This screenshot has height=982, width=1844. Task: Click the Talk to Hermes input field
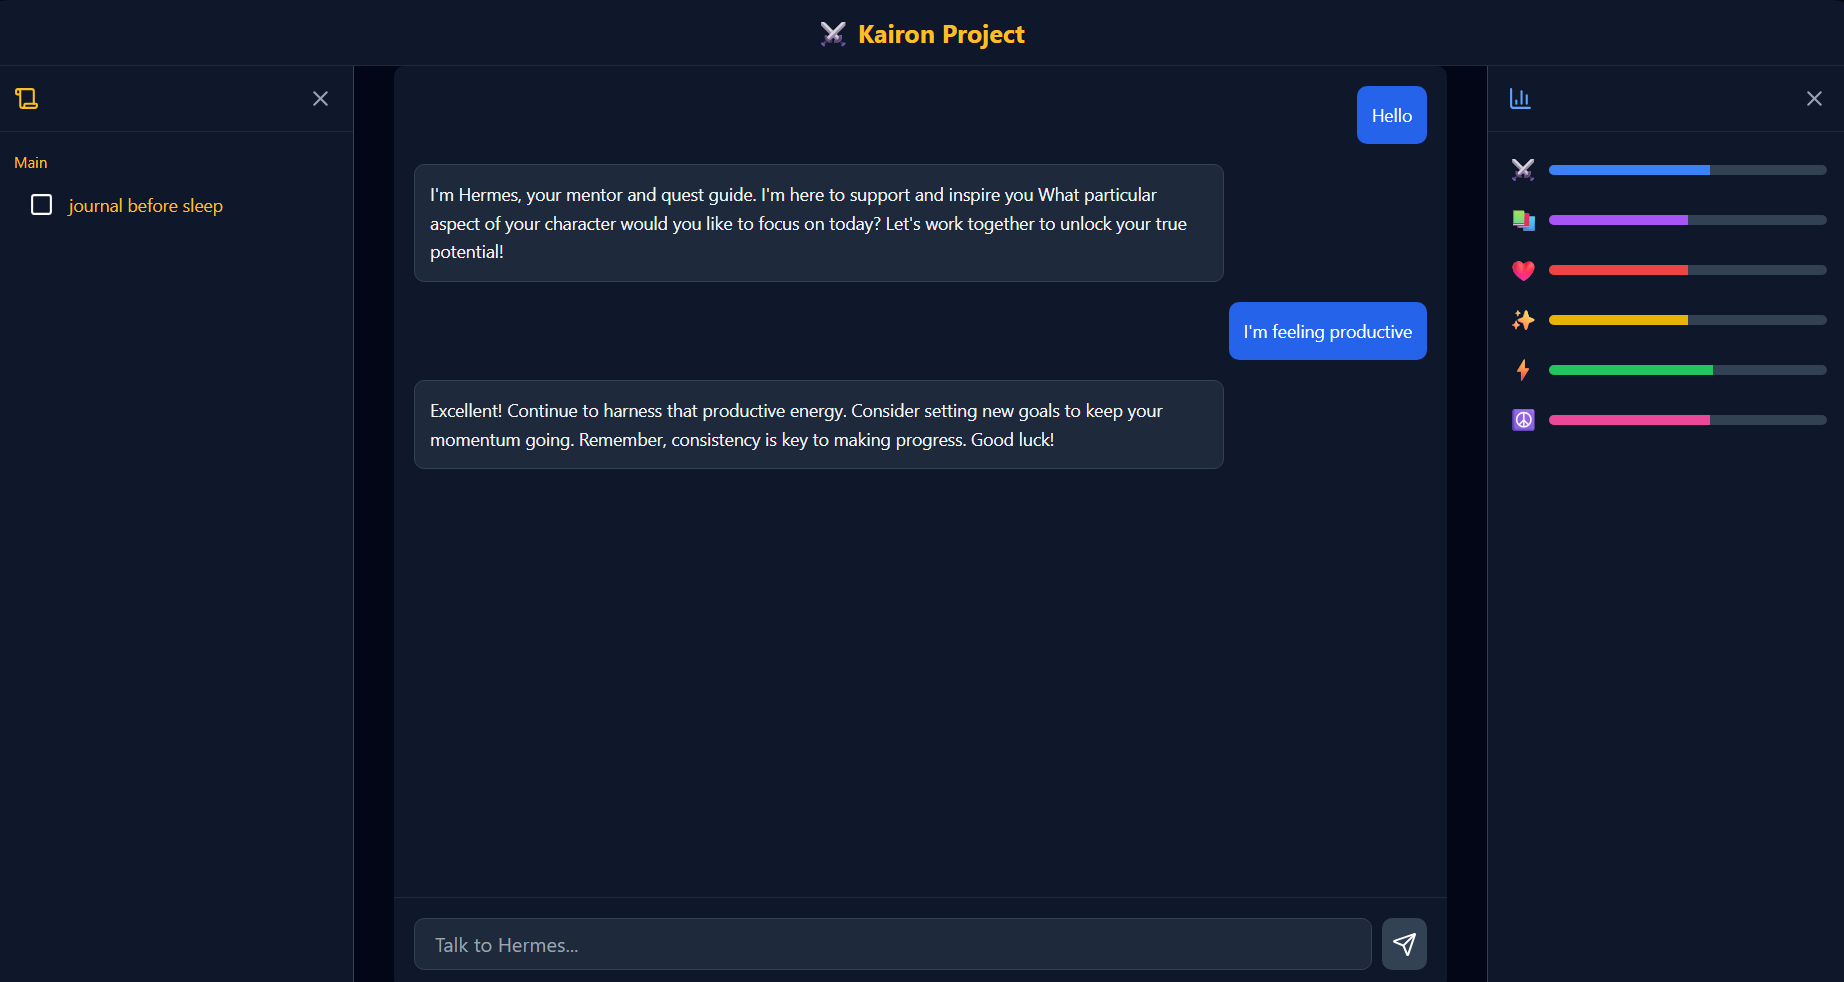892,943
